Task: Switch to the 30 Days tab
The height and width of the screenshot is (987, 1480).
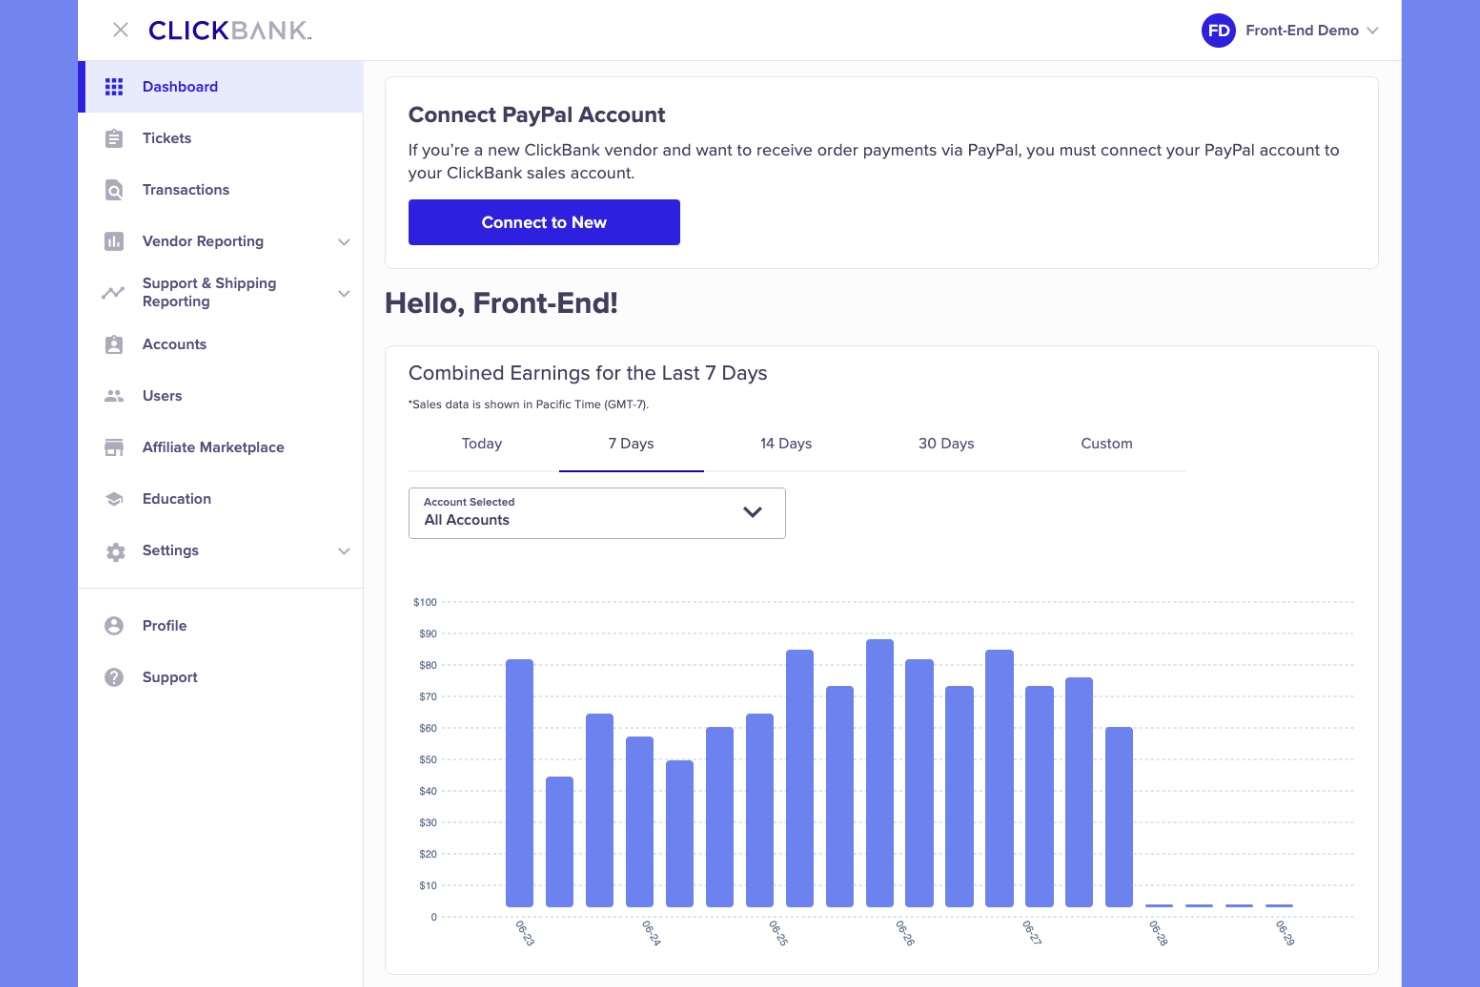Action: [x=946, y=444]
